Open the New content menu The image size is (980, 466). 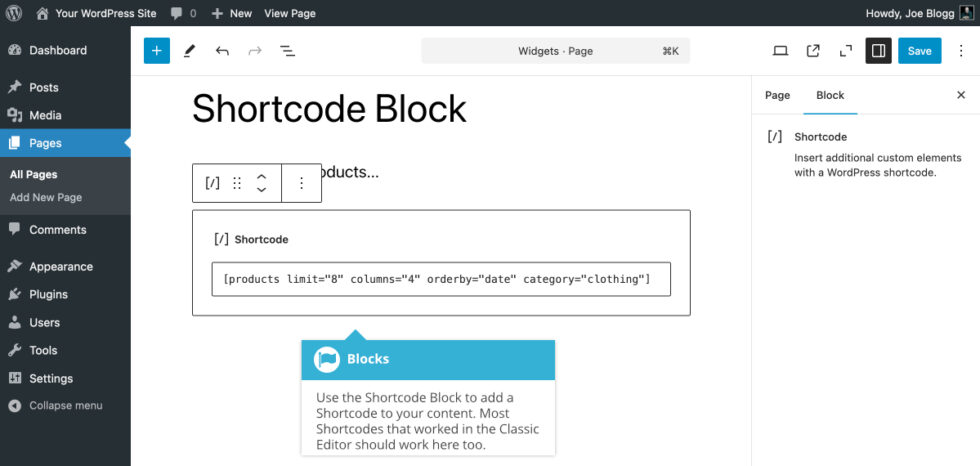pyautogui.click(x=231, y=13)
